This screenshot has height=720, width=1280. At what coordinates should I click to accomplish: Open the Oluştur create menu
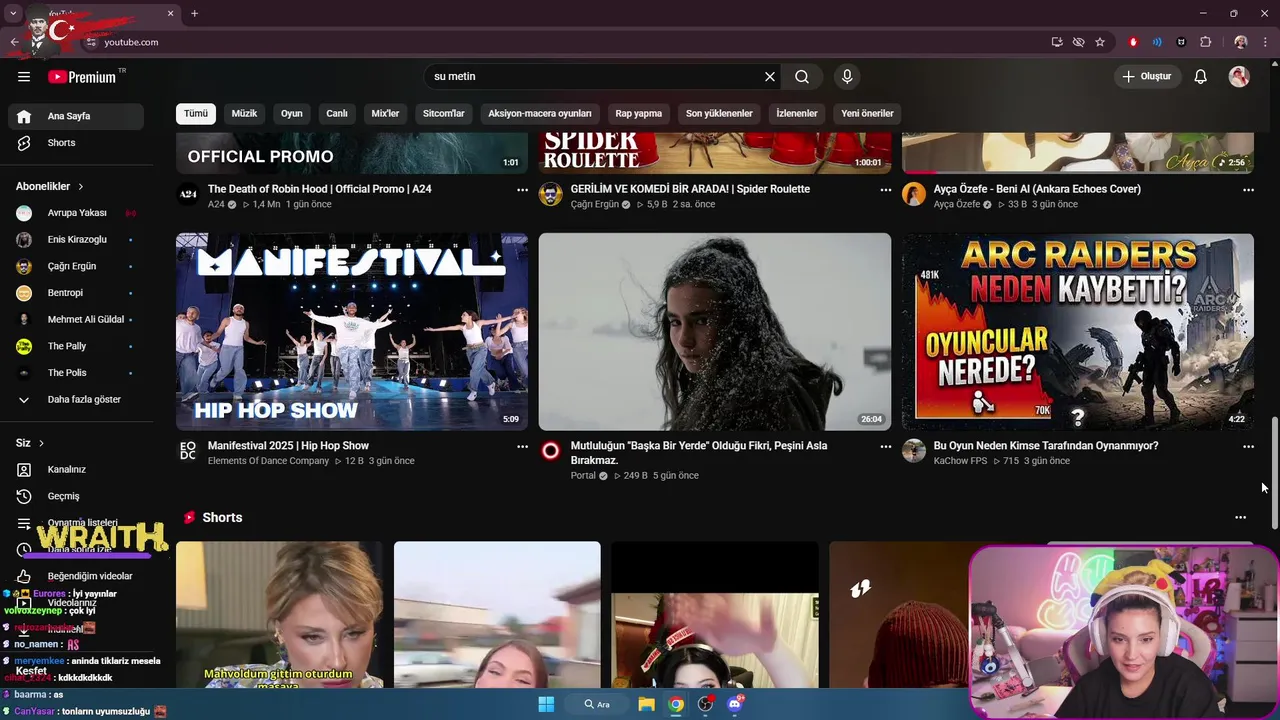pyautogui.click(x=1147, y=77)
